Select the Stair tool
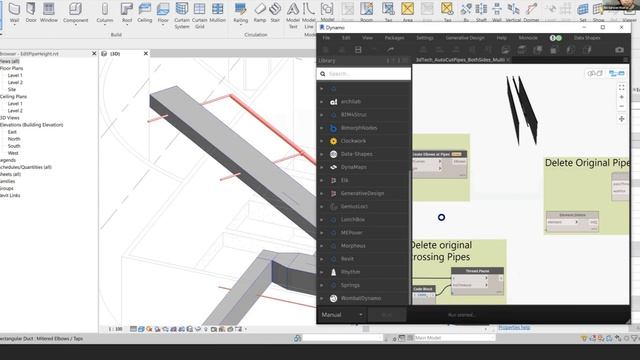640x360 pixels. pos(275,12)
